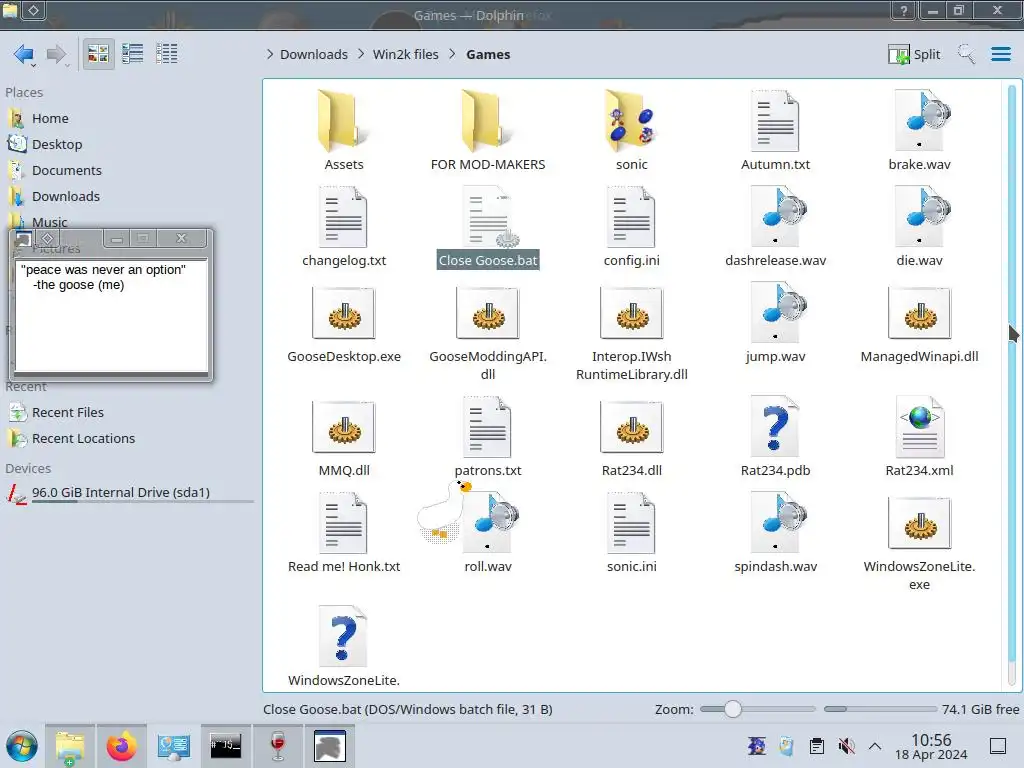The height and width of the screenshot is (768, 1024).
Task: Adjust the Zoom slider handle
Action: 733,709
